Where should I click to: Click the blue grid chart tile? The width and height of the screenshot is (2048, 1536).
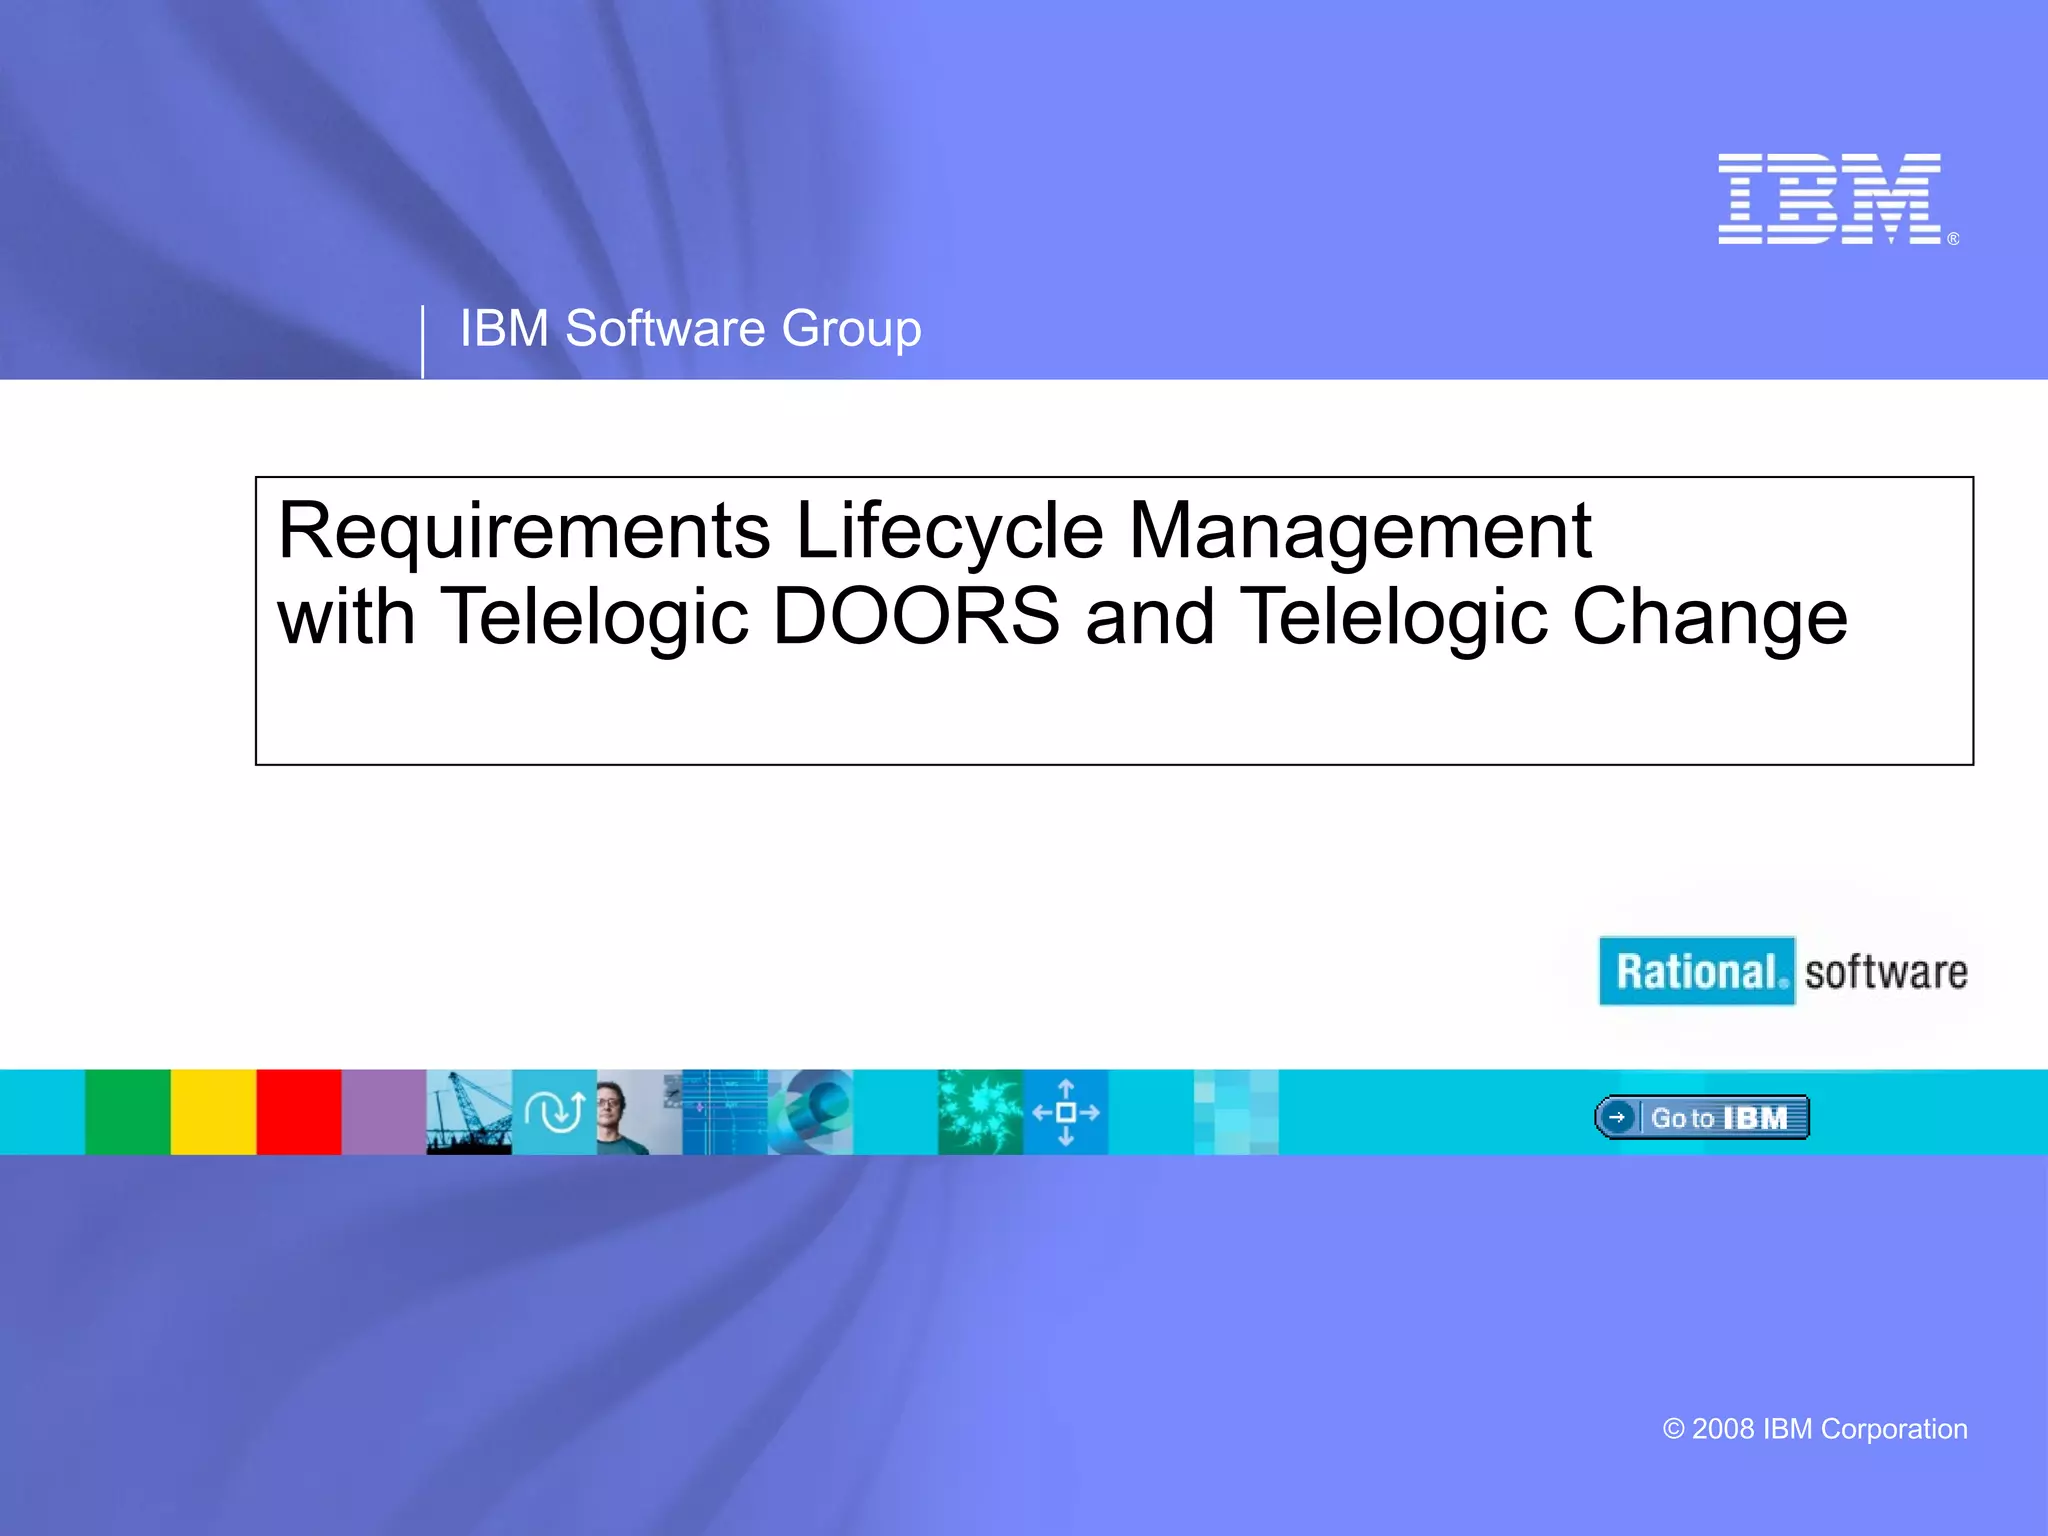[725, 1112]
